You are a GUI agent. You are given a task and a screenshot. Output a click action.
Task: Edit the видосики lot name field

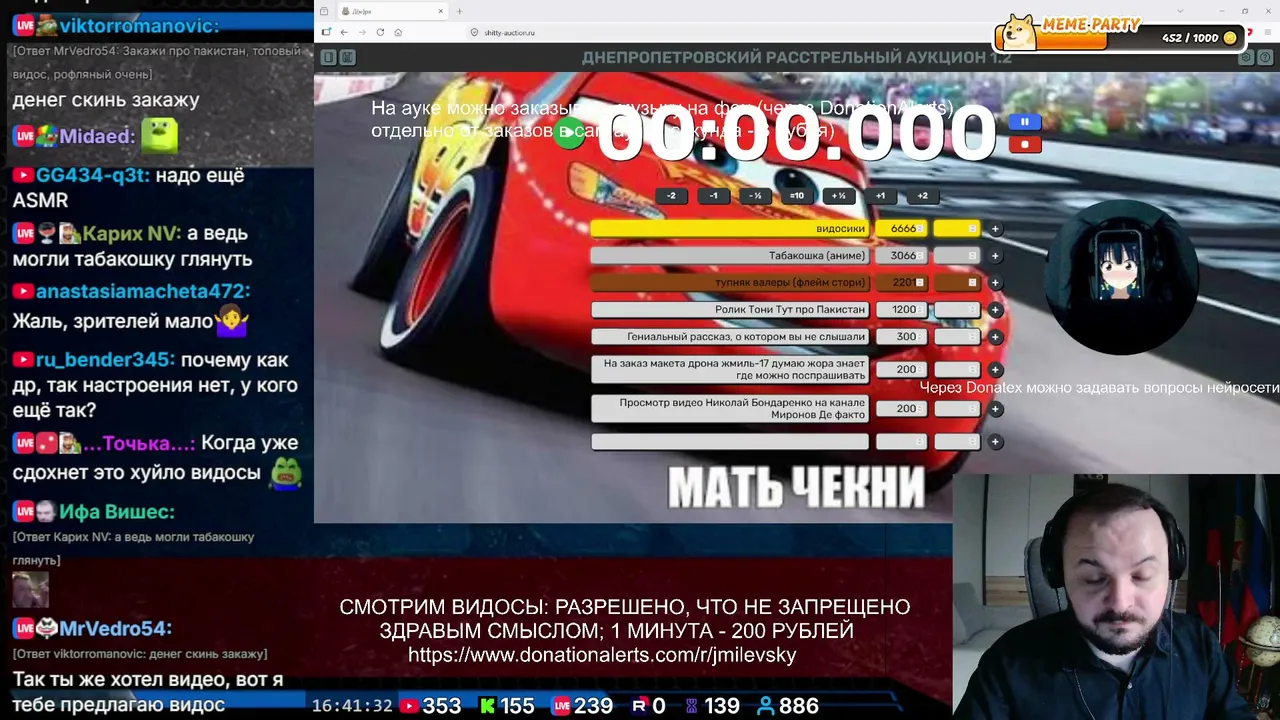click(x=730, y=229)
